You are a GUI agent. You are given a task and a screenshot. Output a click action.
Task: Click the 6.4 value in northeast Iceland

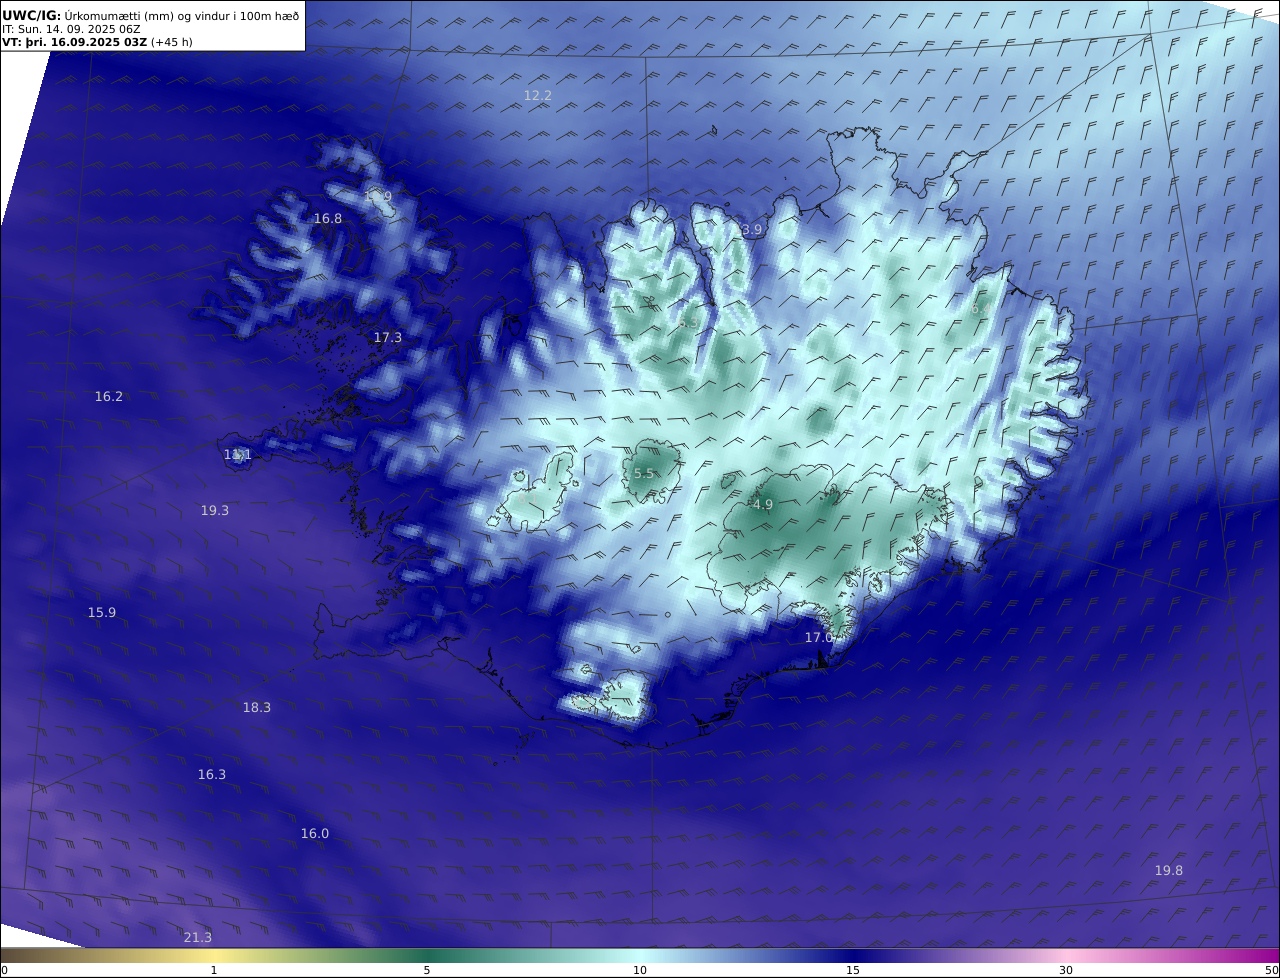(x=979, y=309)
